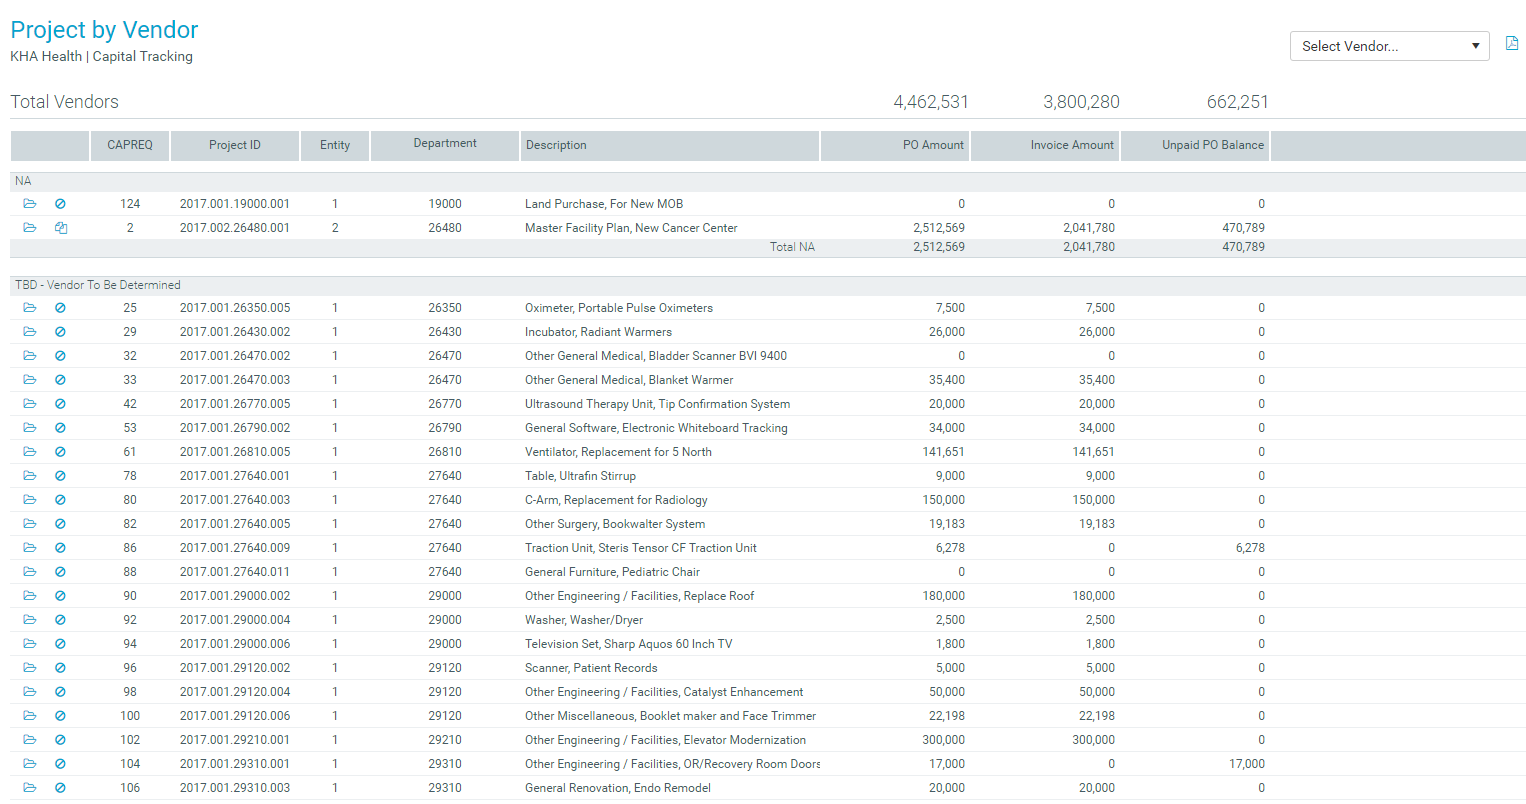
Task: Click project ID 2017.001.19000.001
Action: click(x=235, y=204)
